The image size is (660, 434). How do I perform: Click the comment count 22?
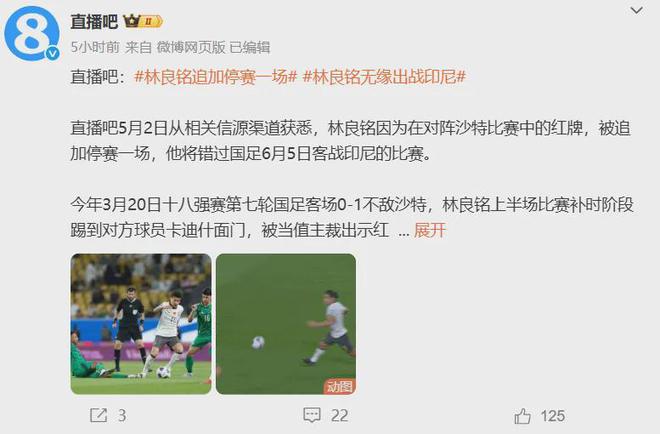(x=339, y=416)
